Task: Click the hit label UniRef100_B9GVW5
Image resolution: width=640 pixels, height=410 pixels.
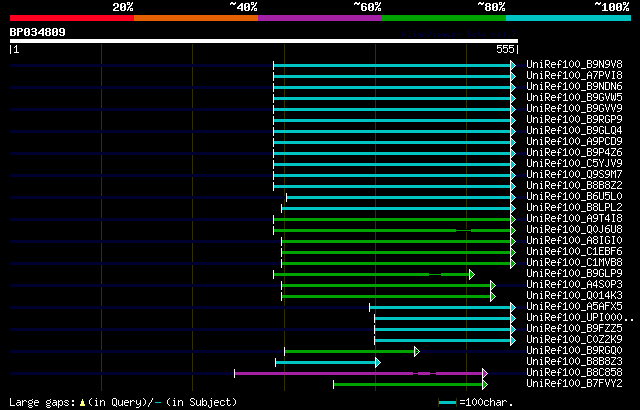Action: (x=574, y=98)
